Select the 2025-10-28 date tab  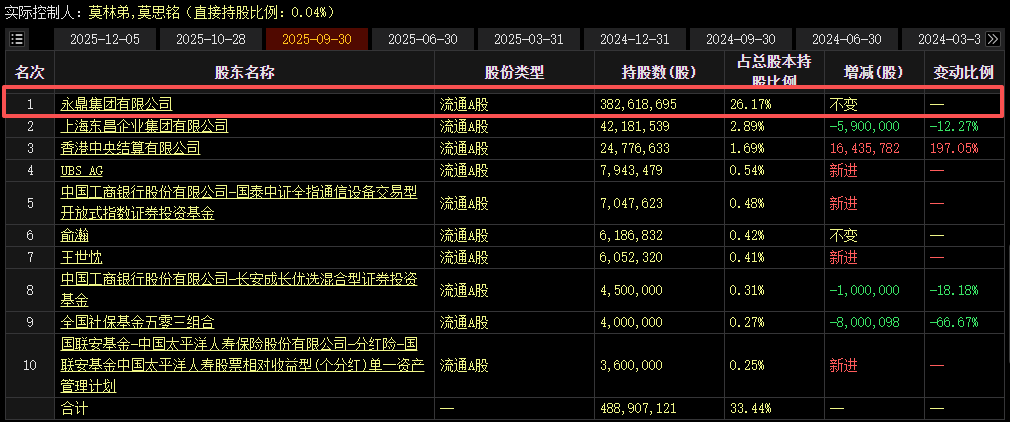pos(211,39)
